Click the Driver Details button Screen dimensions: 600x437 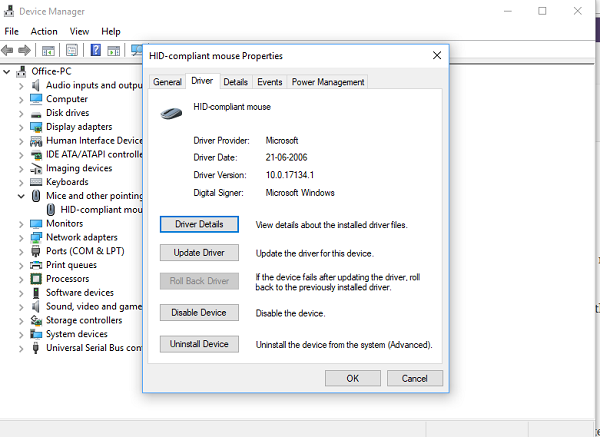(x=200, y=224)
